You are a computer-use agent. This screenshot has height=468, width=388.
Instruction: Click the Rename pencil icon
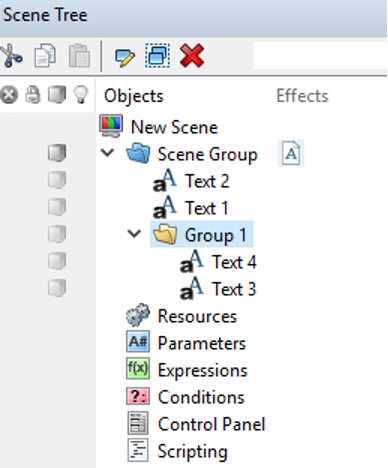(x=125, y=57)
